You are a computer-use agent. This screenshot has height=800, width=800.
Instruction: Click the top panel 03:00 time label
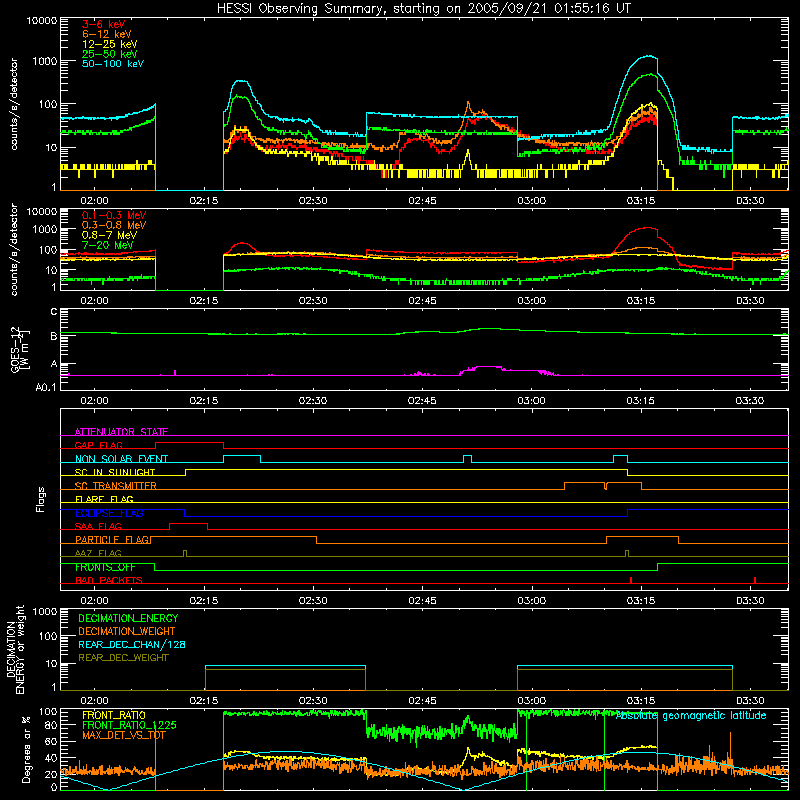coord(532,201)
